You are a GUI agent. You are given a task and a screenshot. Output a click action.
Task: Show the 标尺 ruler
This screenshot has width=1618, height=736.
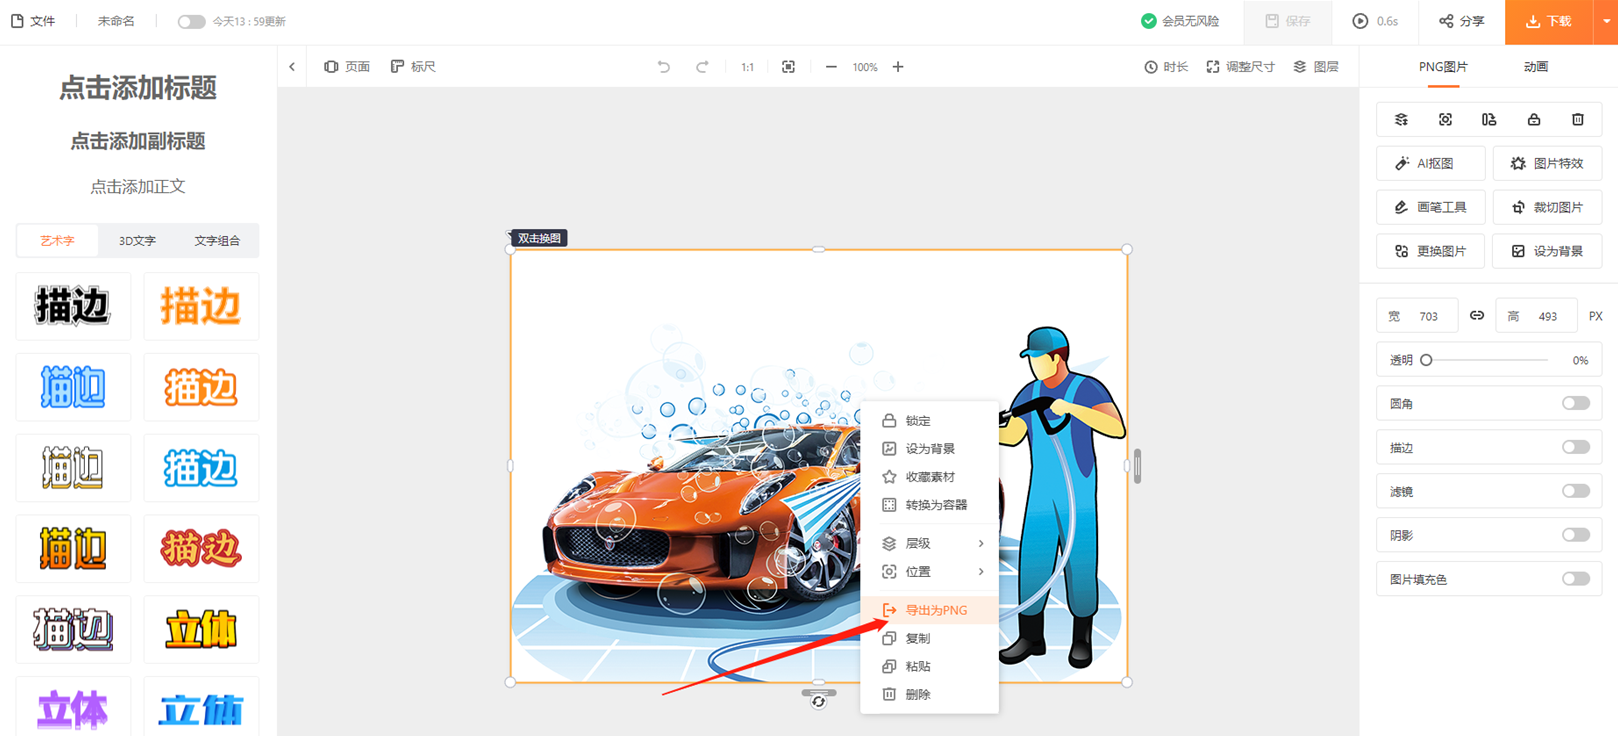point(413,67)
